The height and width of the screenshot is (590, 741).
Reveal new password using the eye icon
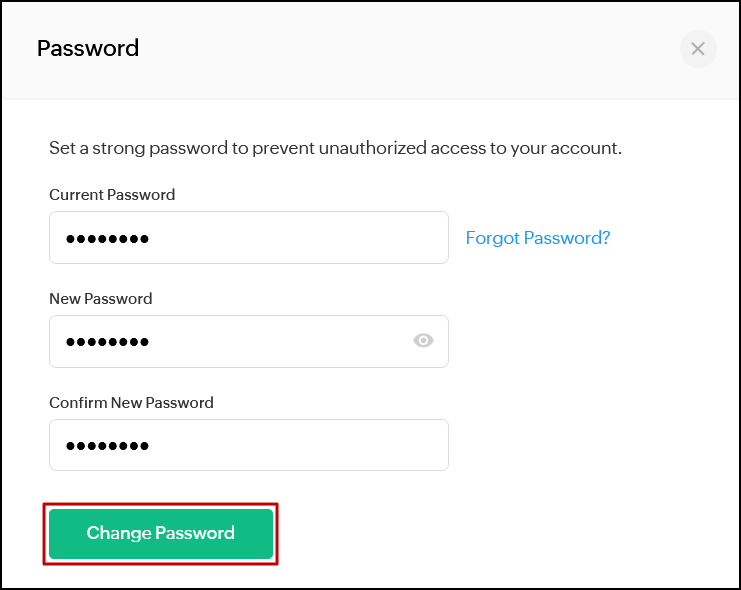tap(423, 341)
